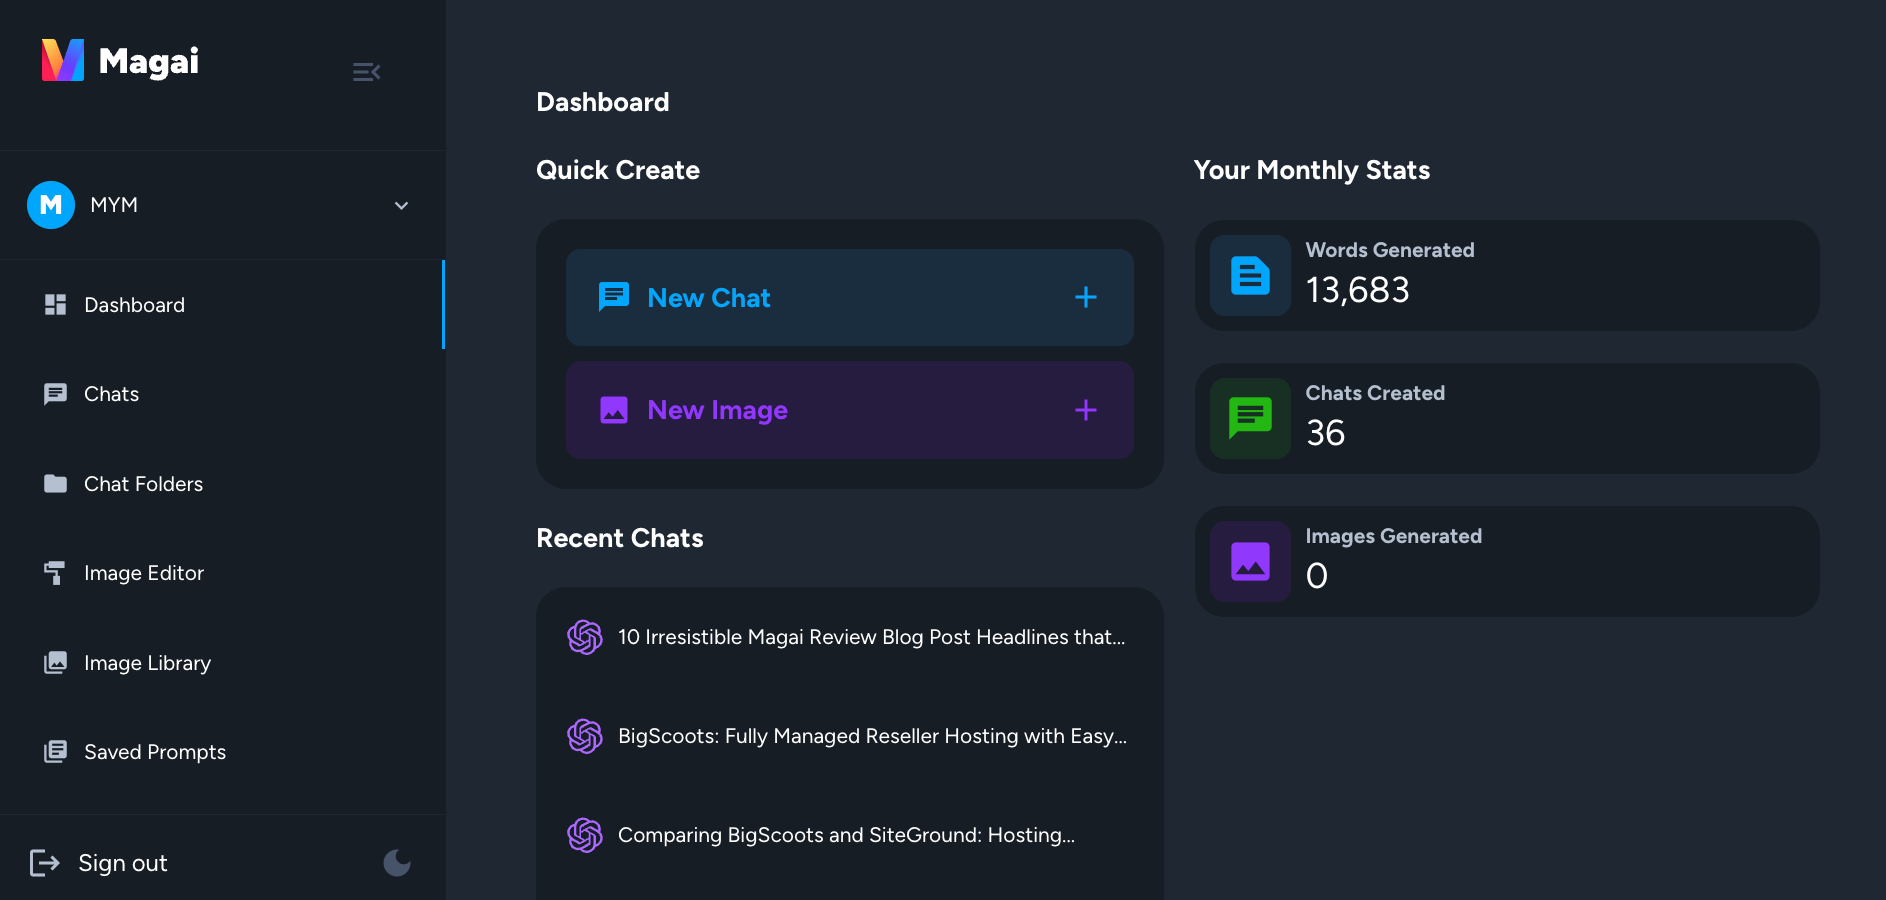Click the Chats Created label

click(1375, 393)
